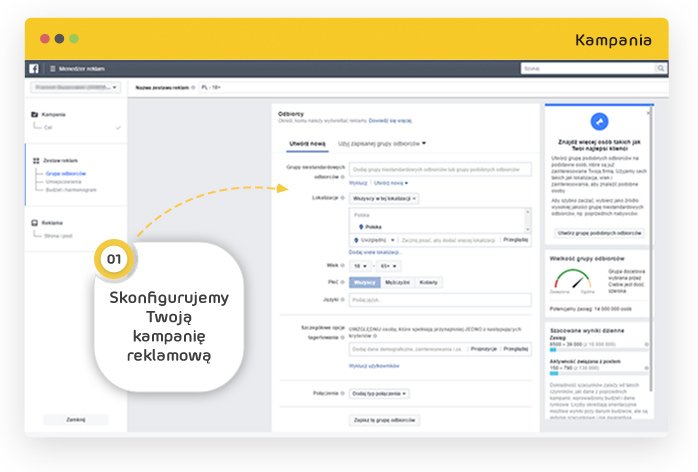Viewport: 698px width, 472px height.
Task: Click the Zestaw reklam grid icon
Action: [34, 160]
